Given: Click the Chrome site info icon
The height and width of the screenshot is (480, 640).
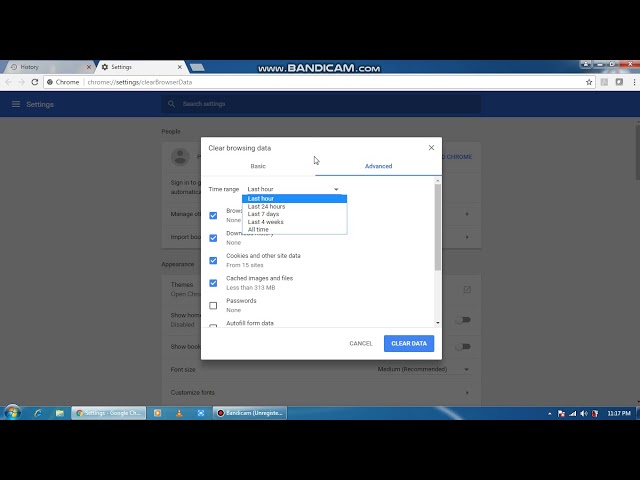Looking at the screenshot, I should [x=50, y=82].
